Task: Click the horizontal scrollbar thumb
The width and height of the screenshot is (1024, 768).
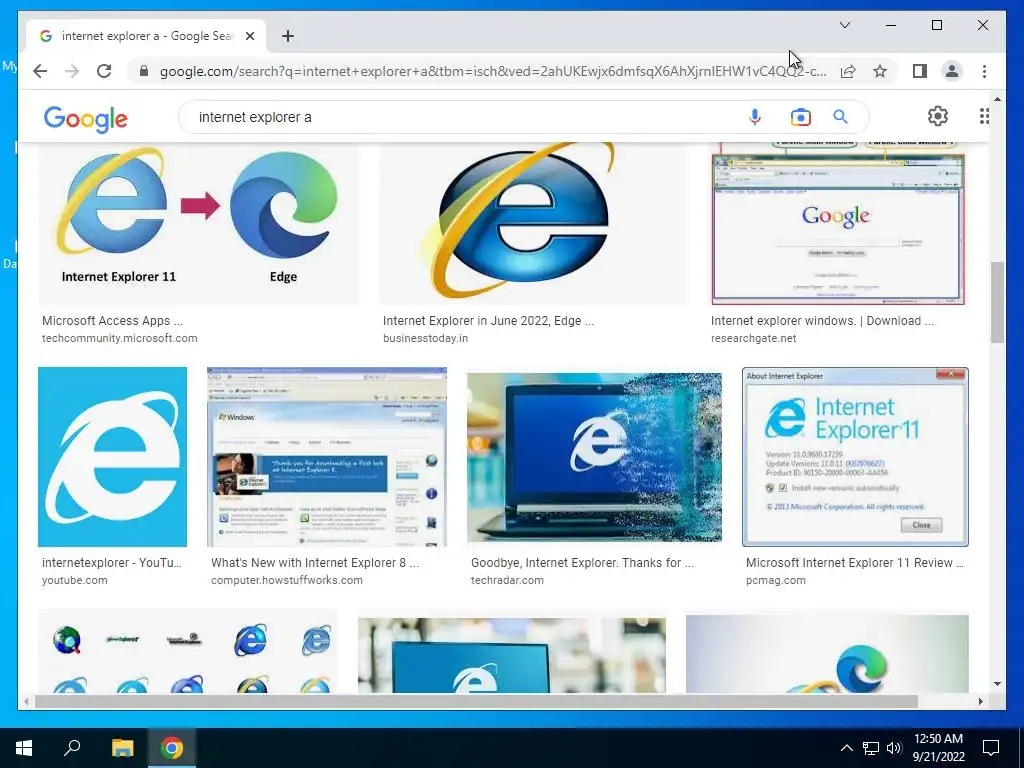Action: point(476,701)
